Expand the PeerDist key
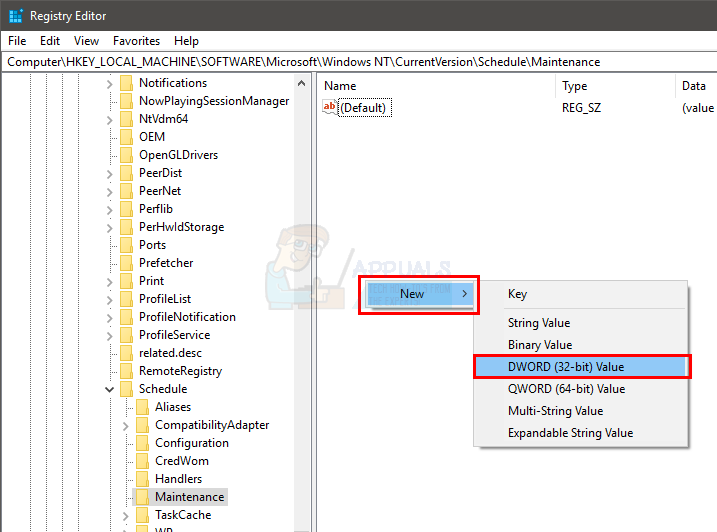Screen dimensions: 717x532 click(x=110, y=174)
